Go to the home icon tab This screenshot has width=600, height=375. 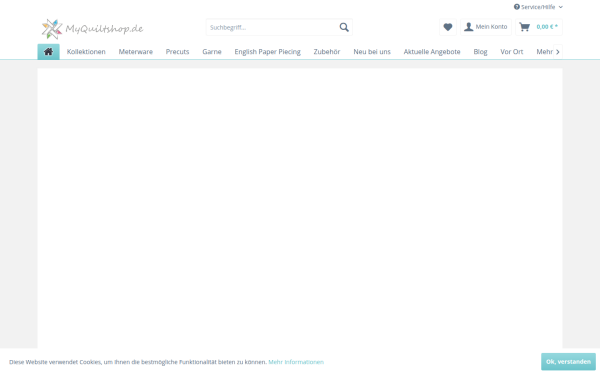tap(49, 52)
